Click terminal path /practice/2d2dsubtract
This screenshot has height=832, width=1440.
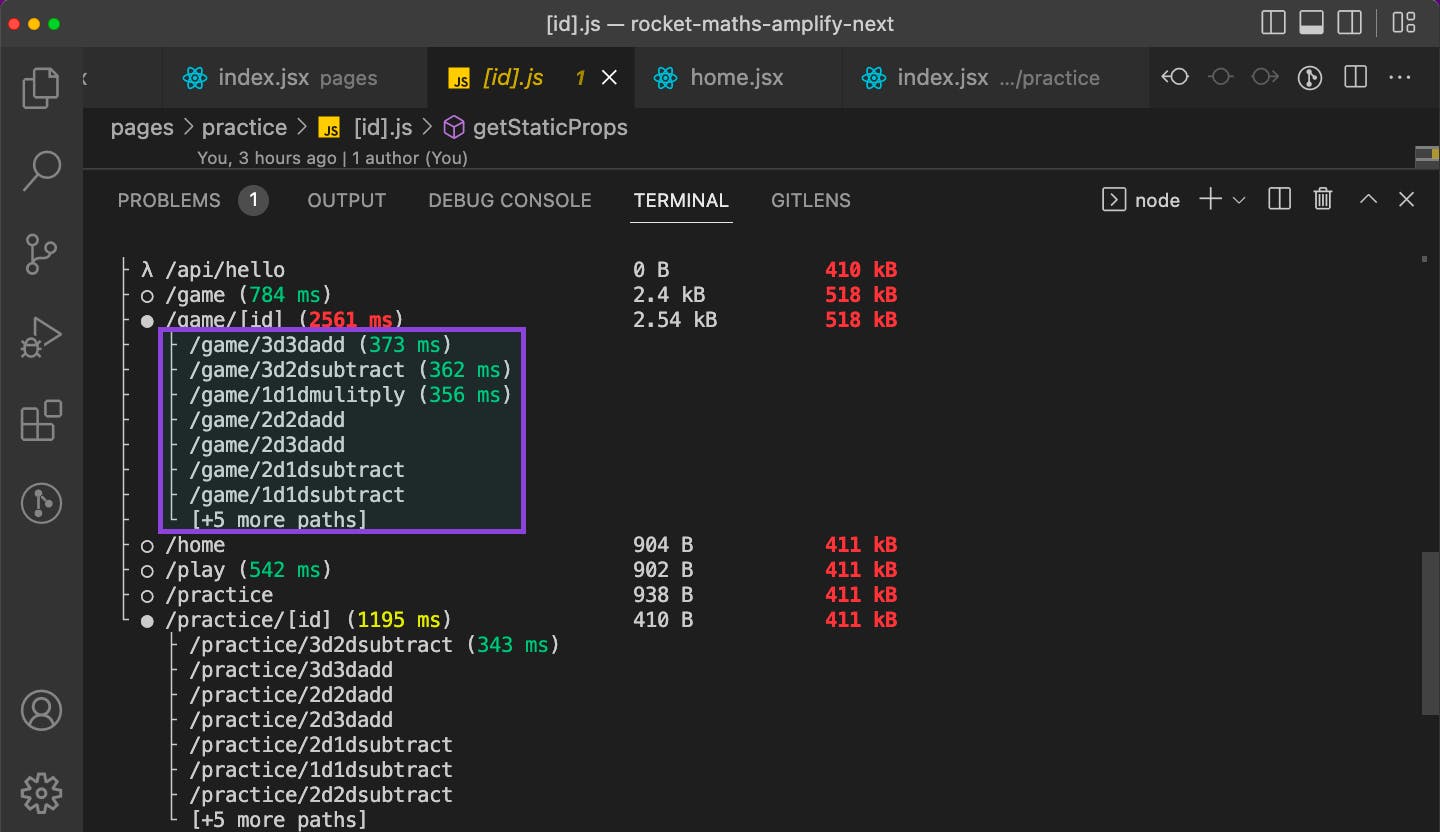[x=321, y=795]
